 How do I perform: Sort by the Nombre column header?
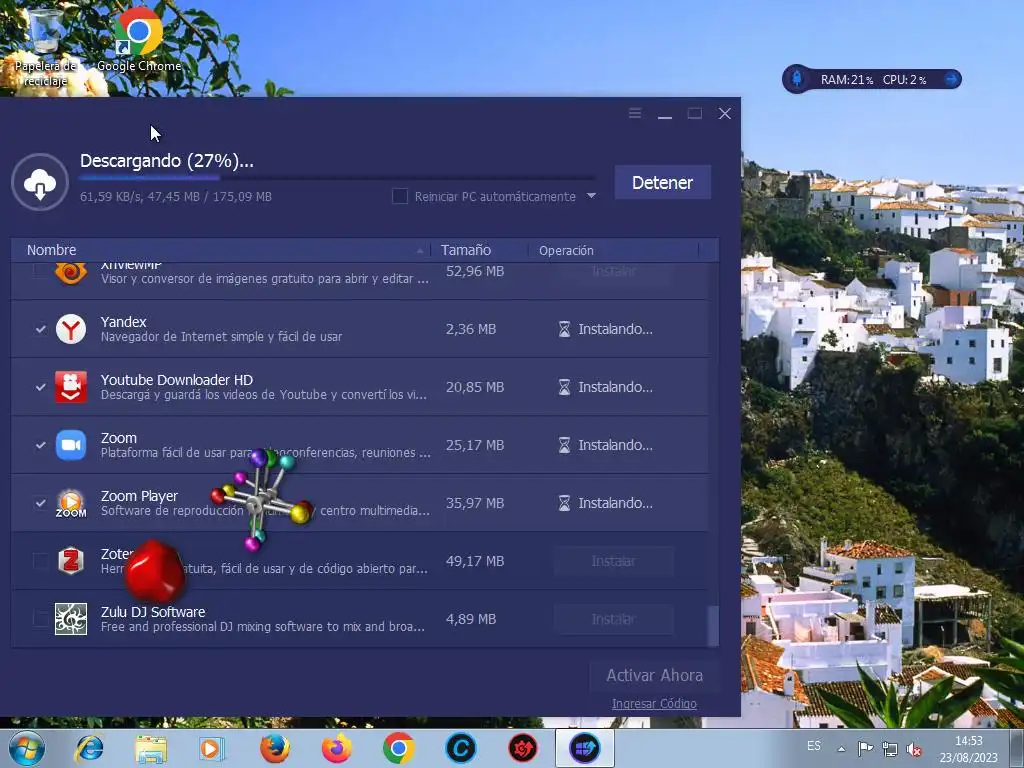(221, 250)
